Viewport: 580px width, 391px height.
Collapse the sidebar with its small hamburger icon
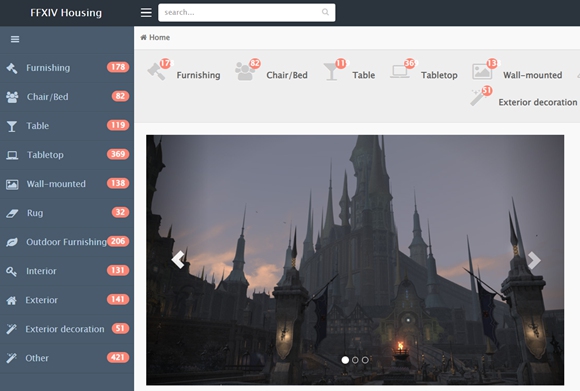point(15,39)
